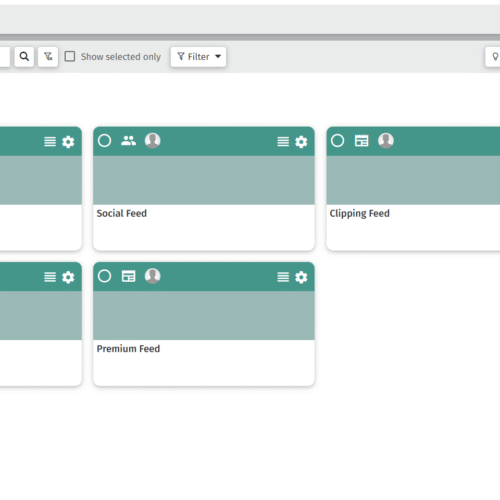
Task: Click the magnifier search button
Action: click(x=24, y=57)
